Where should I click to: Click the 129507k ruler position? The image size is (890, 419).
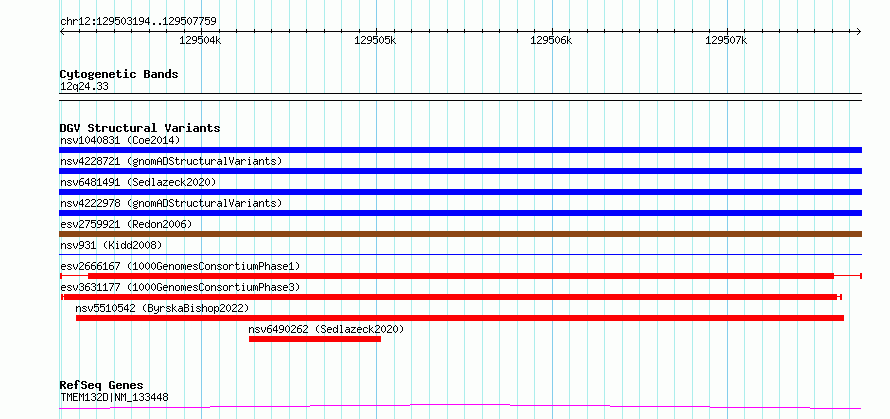[726, 40]
